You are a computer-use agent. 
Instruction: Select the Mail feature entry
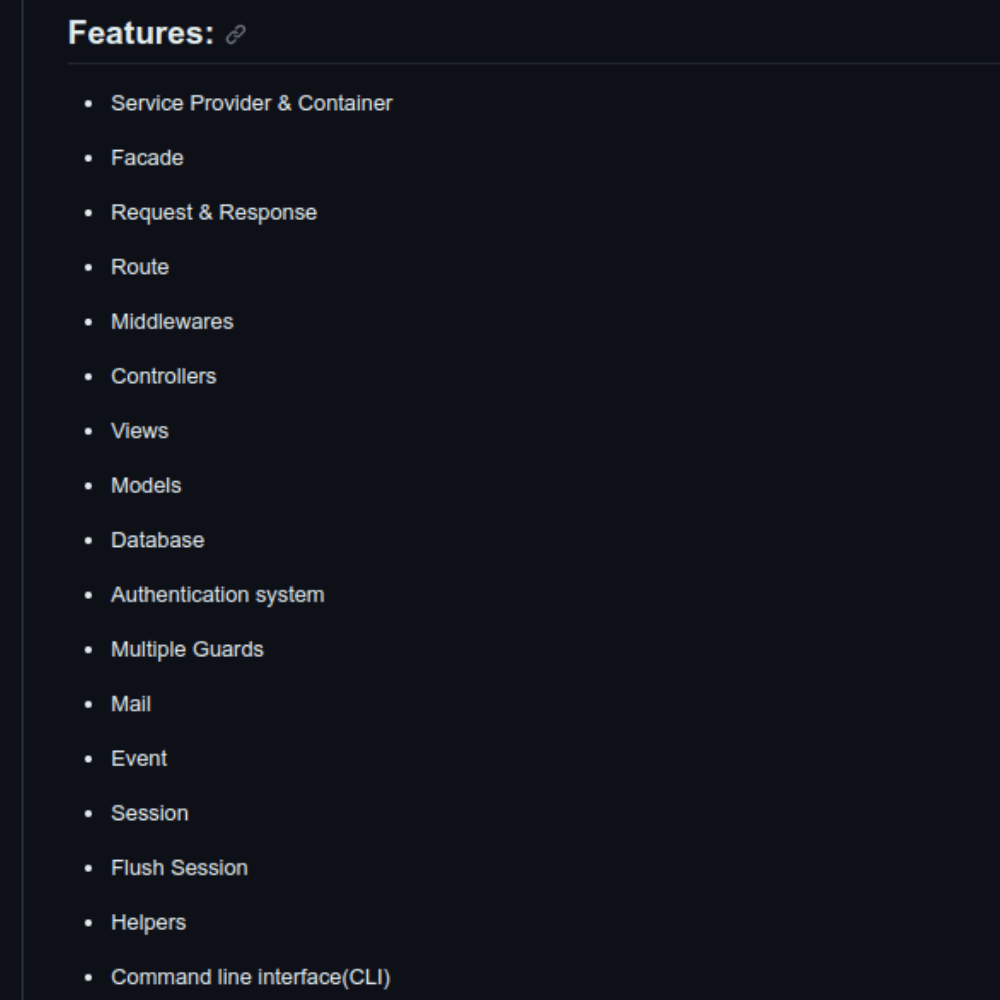click(131, 704)
